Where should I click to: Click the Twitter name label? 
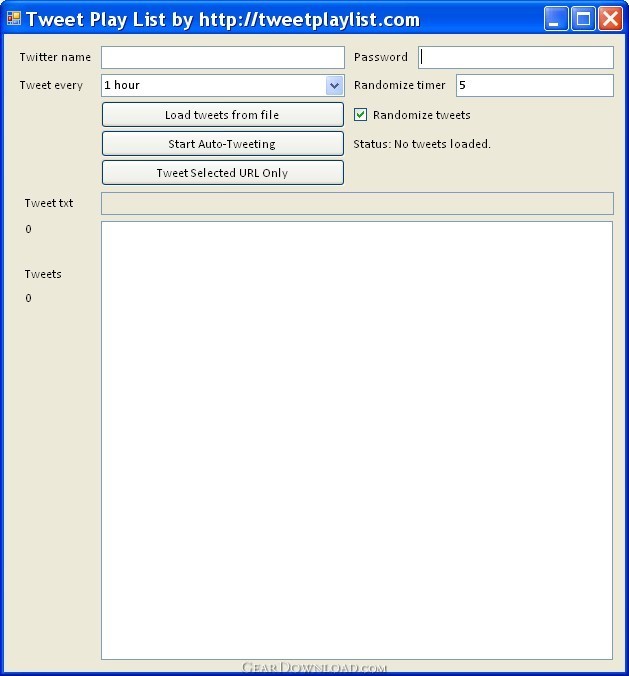pyautogui.click(x=55, y=57)
